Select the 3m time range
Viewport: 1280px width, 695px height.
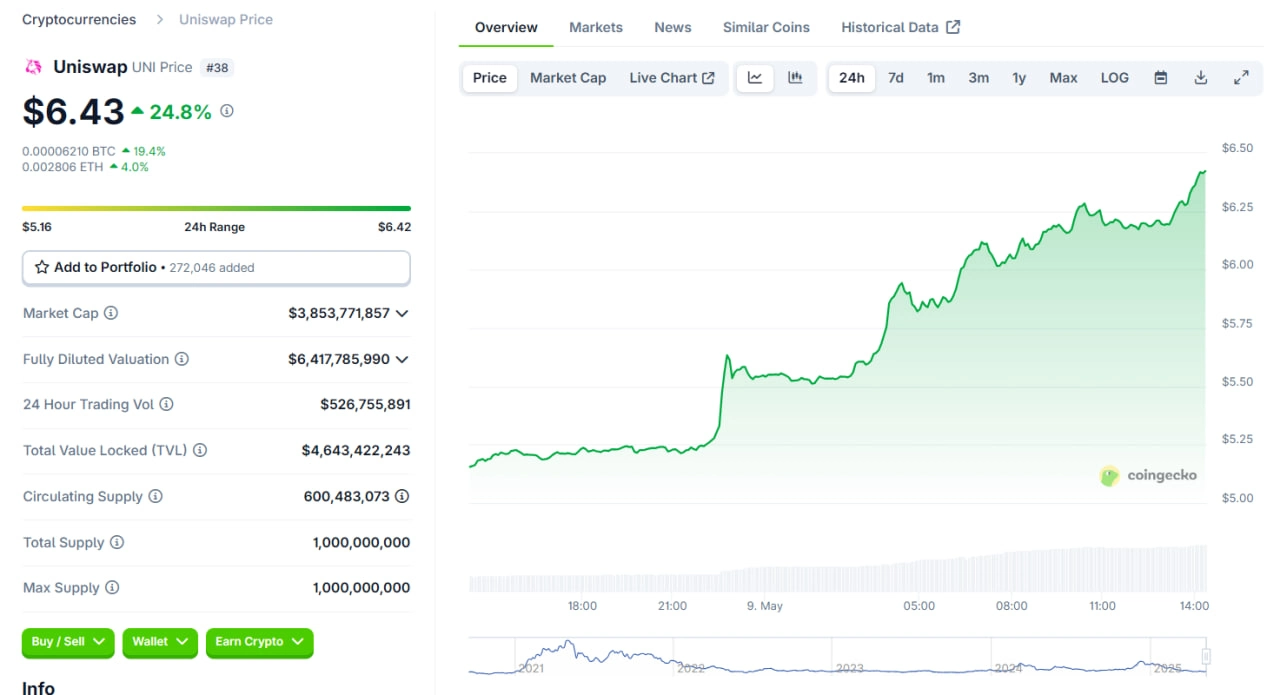(979, 78)
